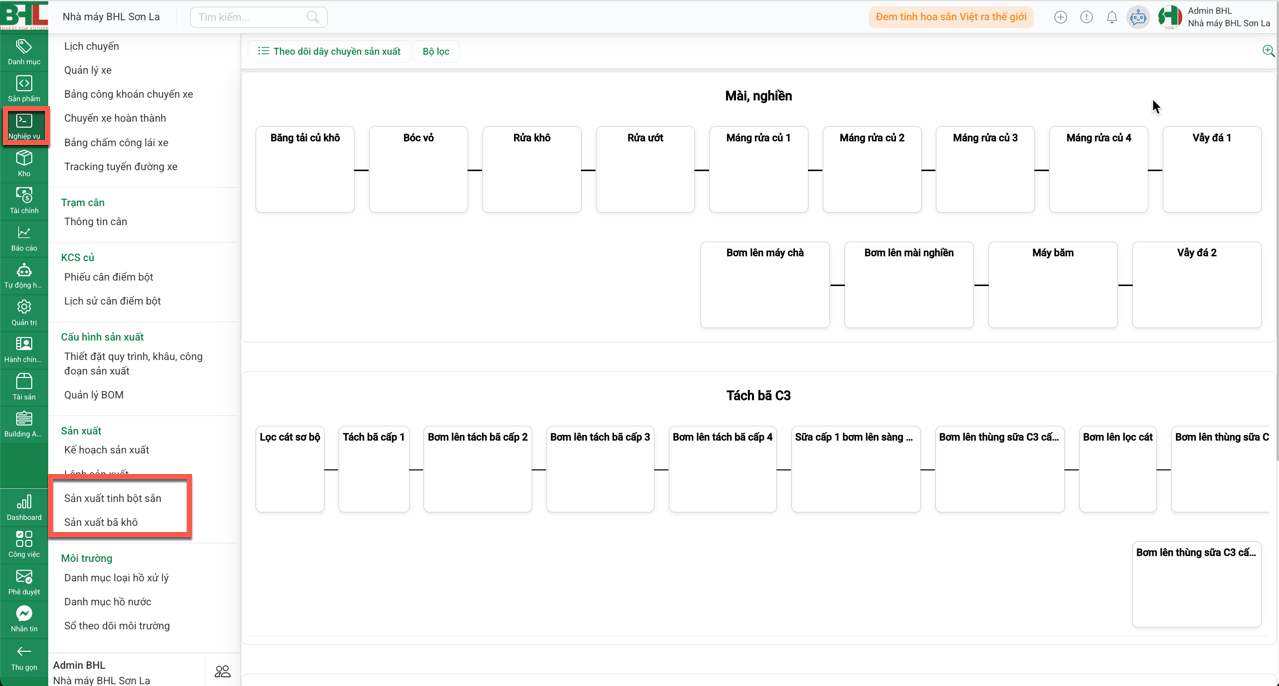Select the Máng rửa củ 4 card

1098,169
